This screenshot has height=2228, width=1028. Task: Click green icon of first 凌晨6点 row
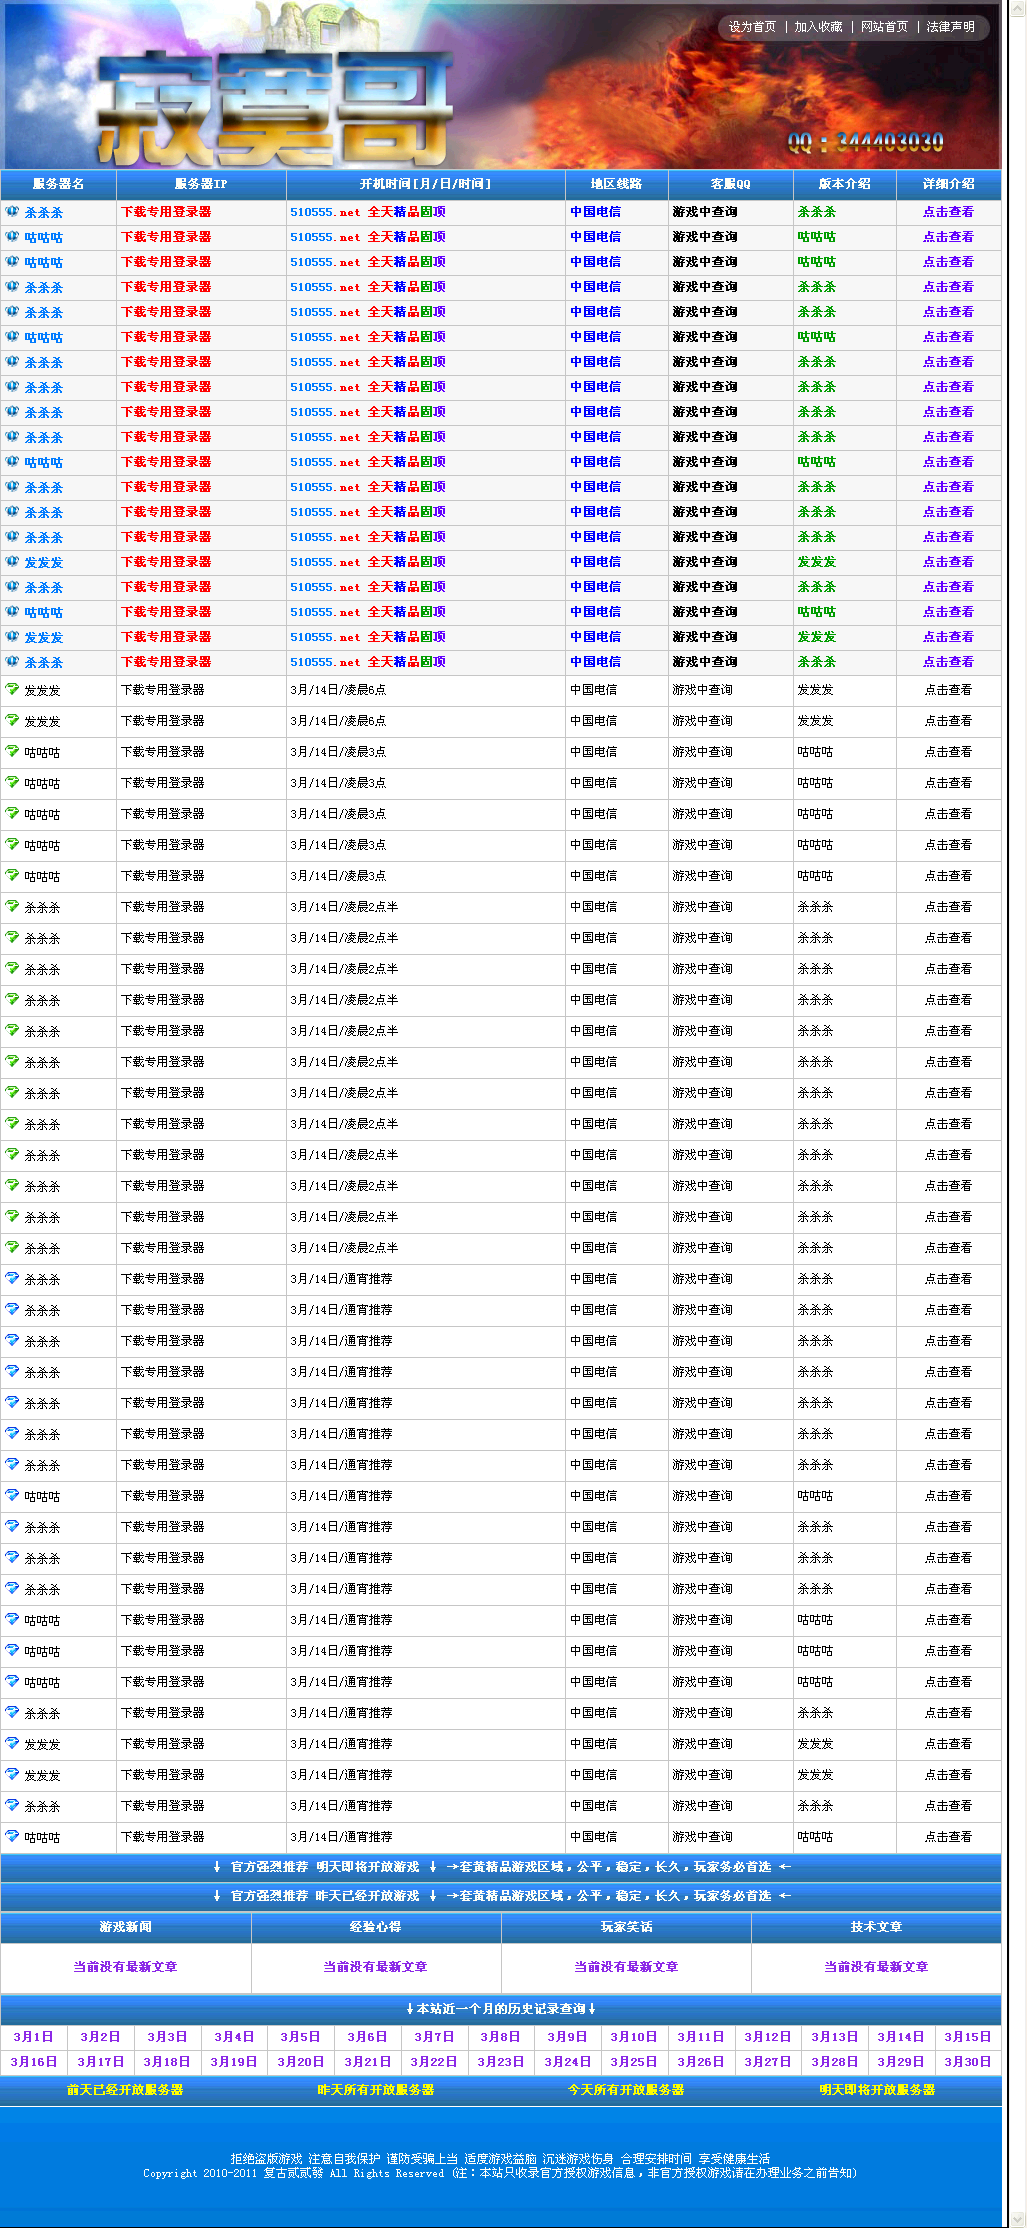(x=12, y=690)
